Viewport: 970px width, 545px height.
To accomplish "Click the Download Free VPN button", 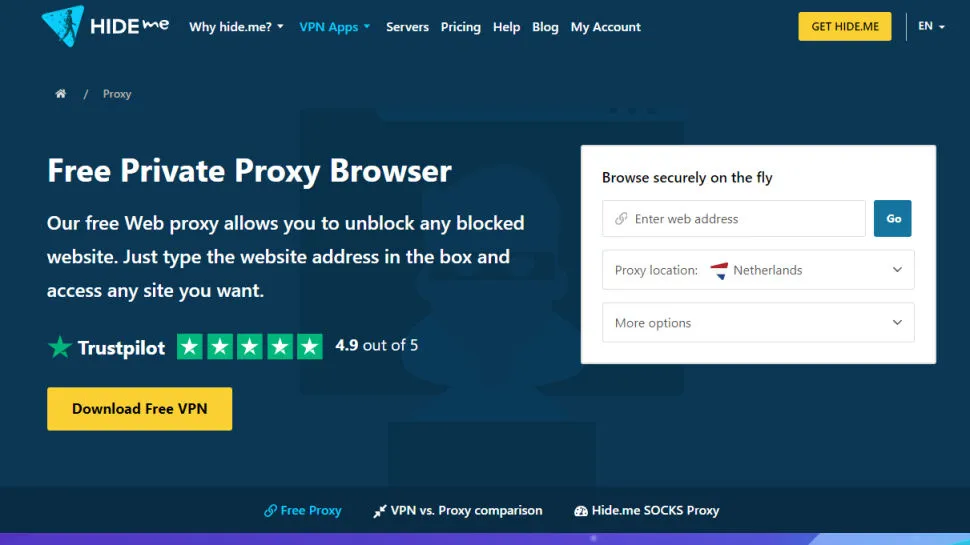I will click(139, 409).
